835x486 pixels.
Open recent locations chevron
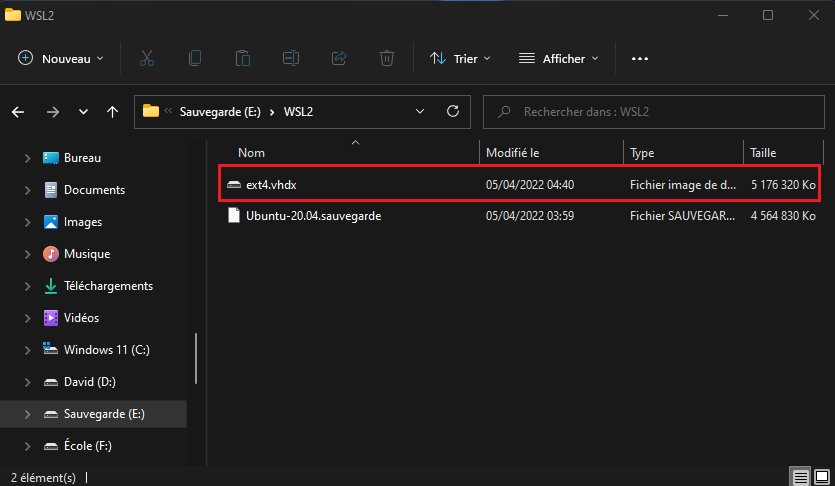click(x=83, y=112)
